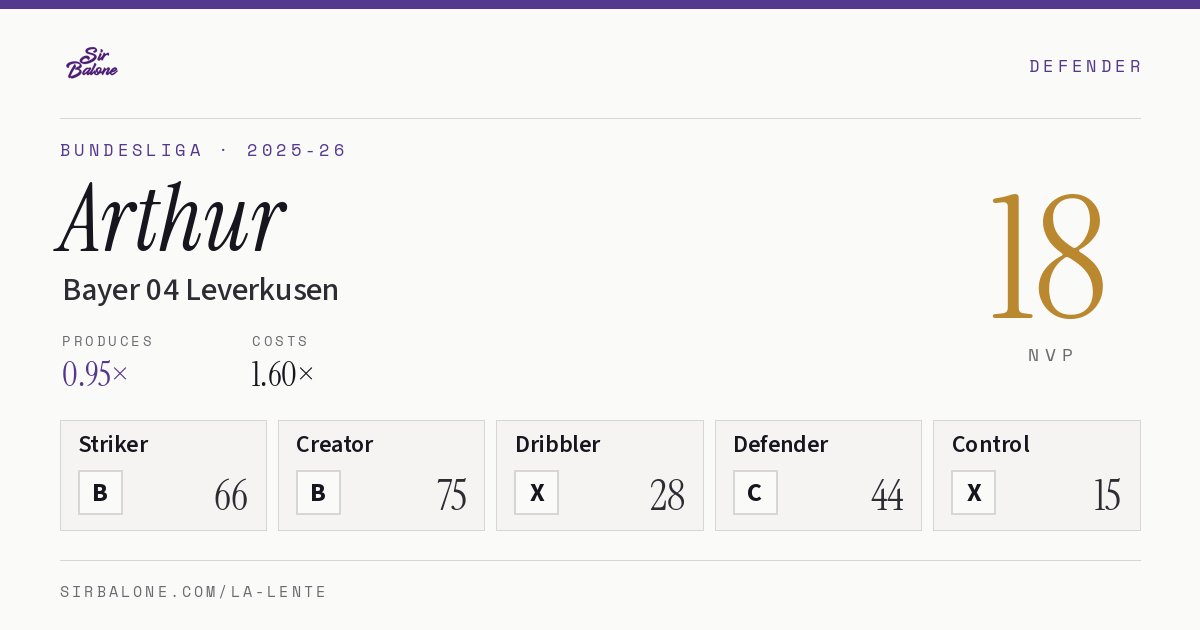
Task: Click the Control grade X badge
Action: 973,492
